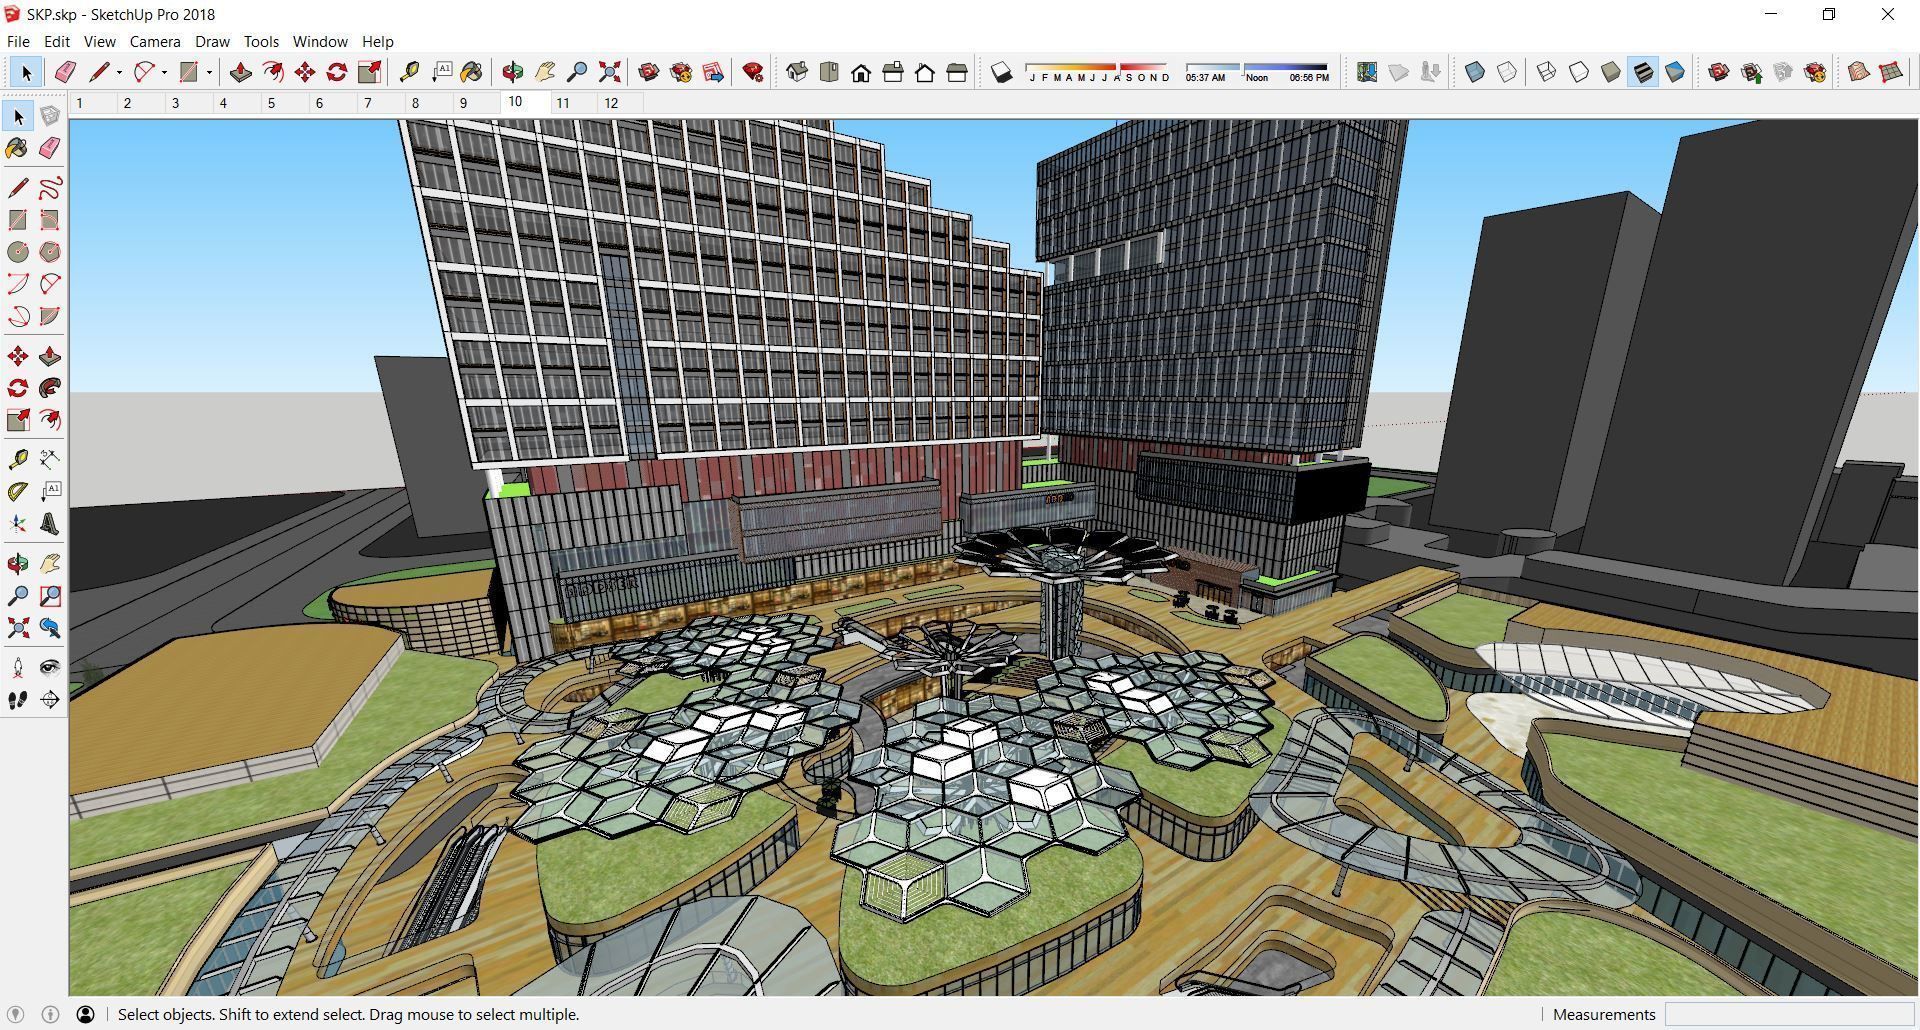The width and height of the screenshot is (1920, 1030).
Task: Select Follow Me tool in left toolbar
Action: pos(50,388)
